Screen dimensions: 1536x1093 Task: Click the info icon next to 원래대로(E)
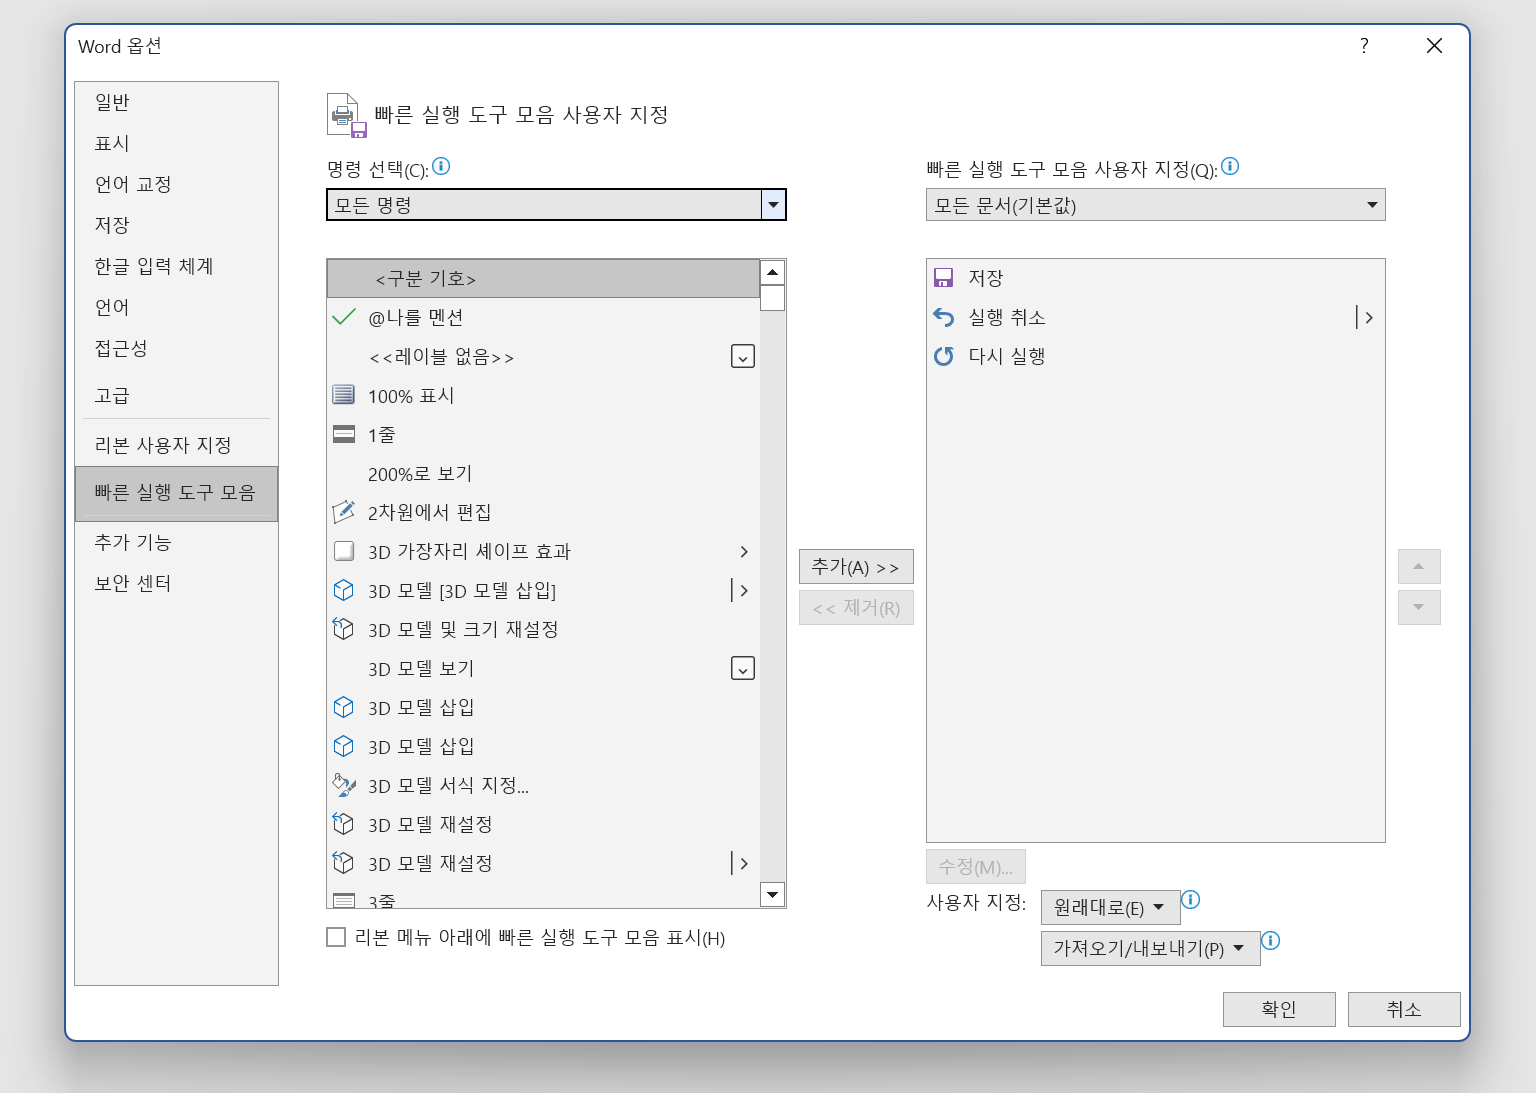tap(1190, 899)
